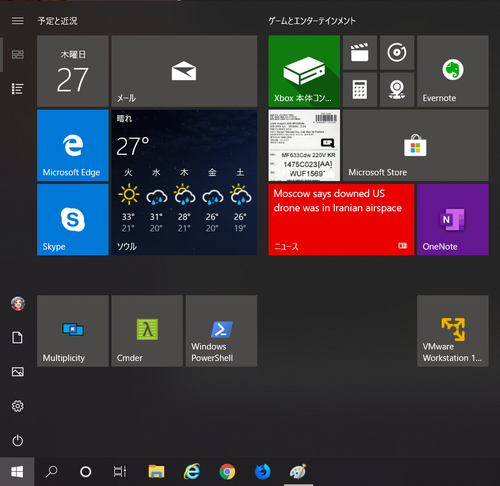Open the weather tile for ソウル
500x486 pixels.
point(184,182)
